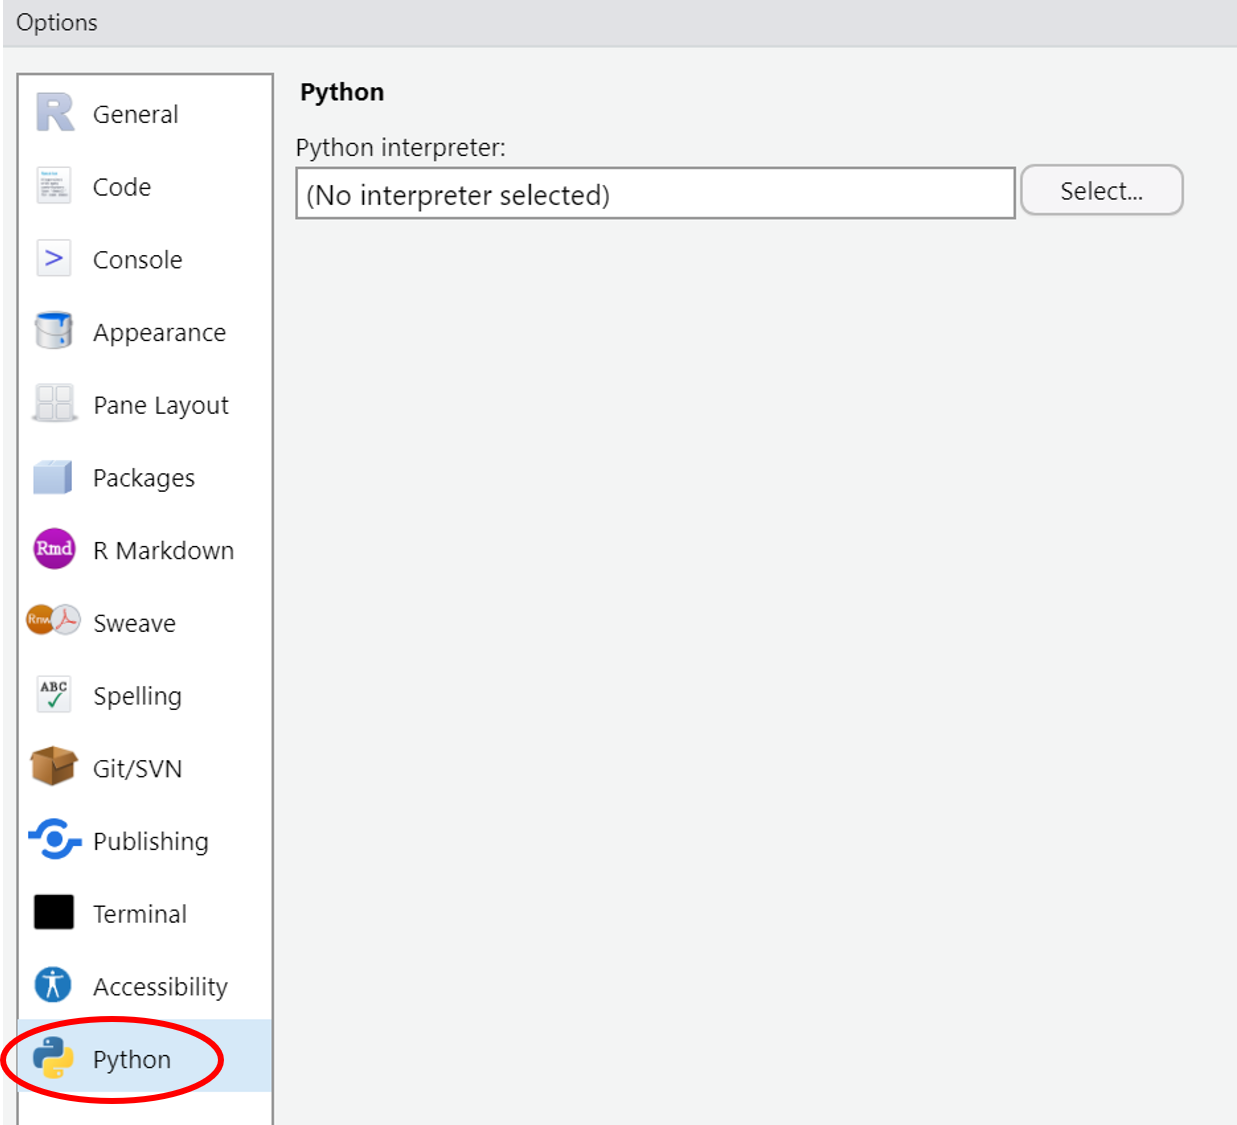Switch to the Code options
The image size is (1237, 1125).
pos(145,187)
